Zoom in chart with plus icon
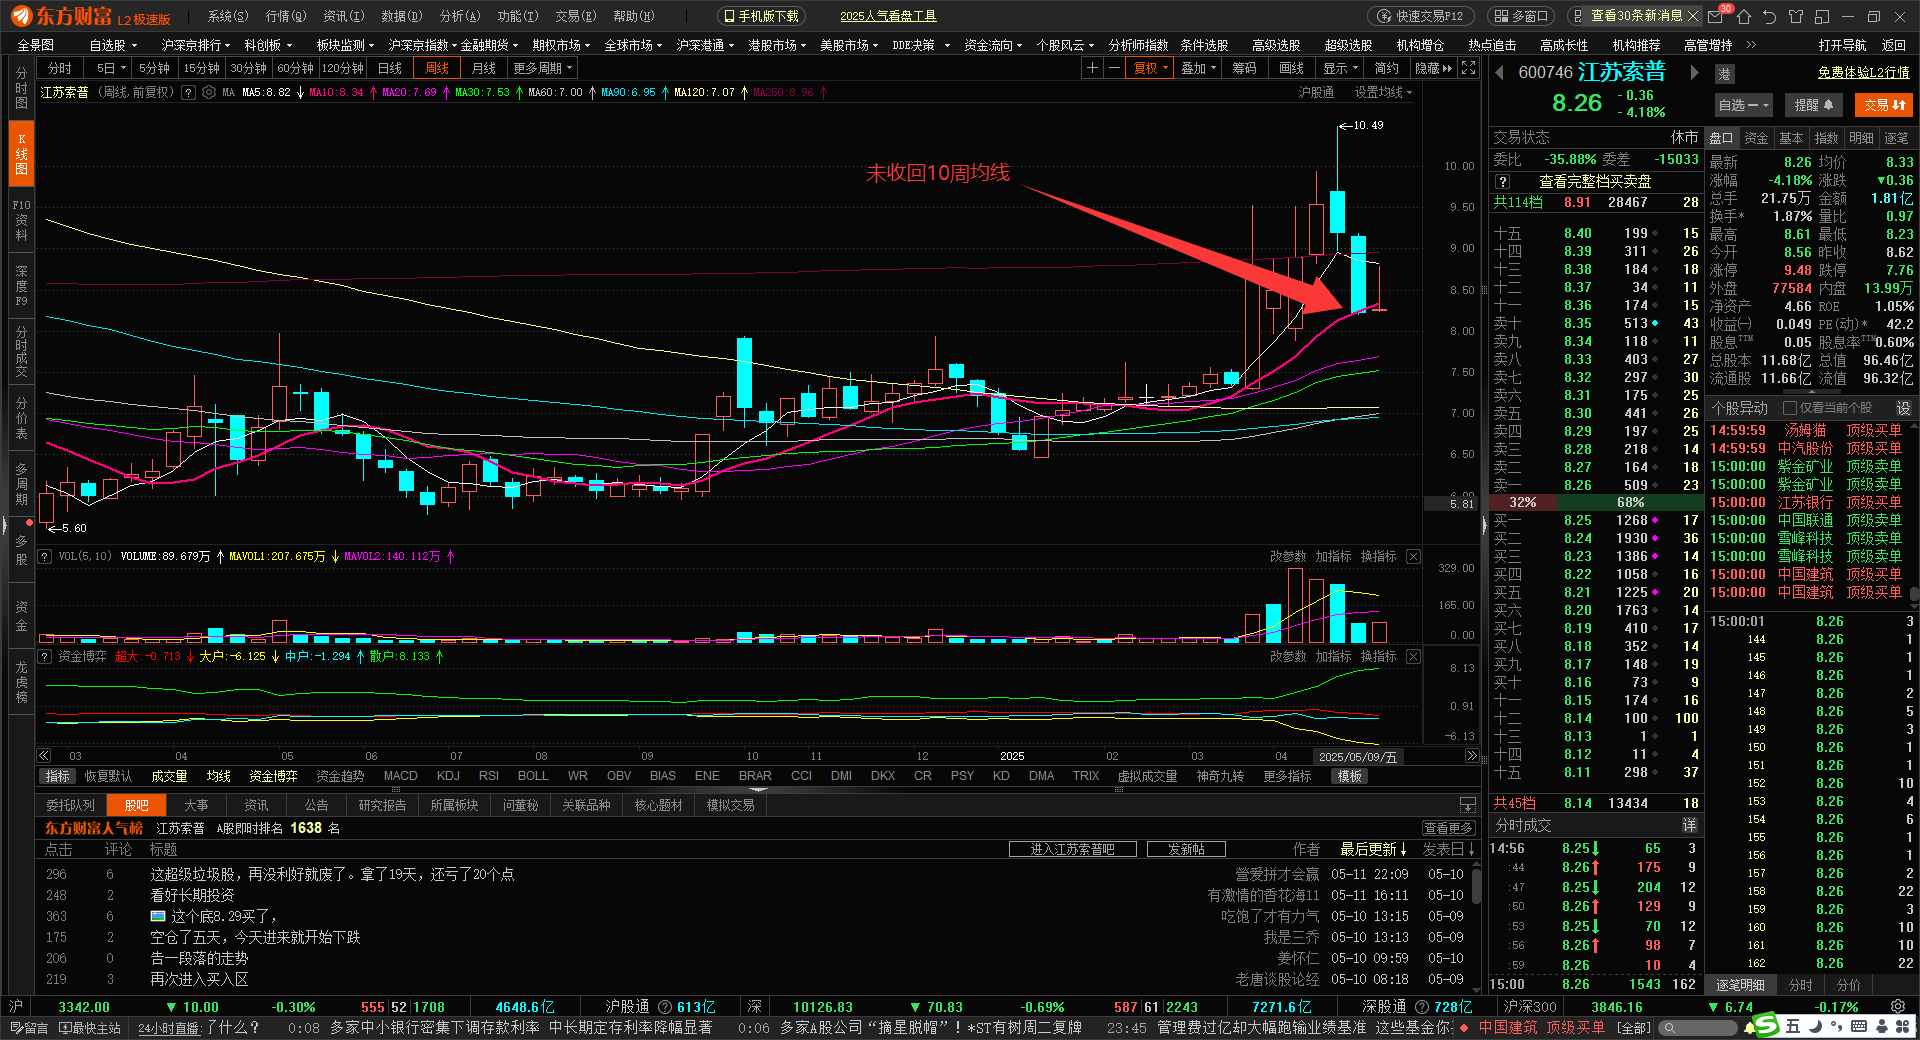1920x1040 pixels. pos(1093,68)
